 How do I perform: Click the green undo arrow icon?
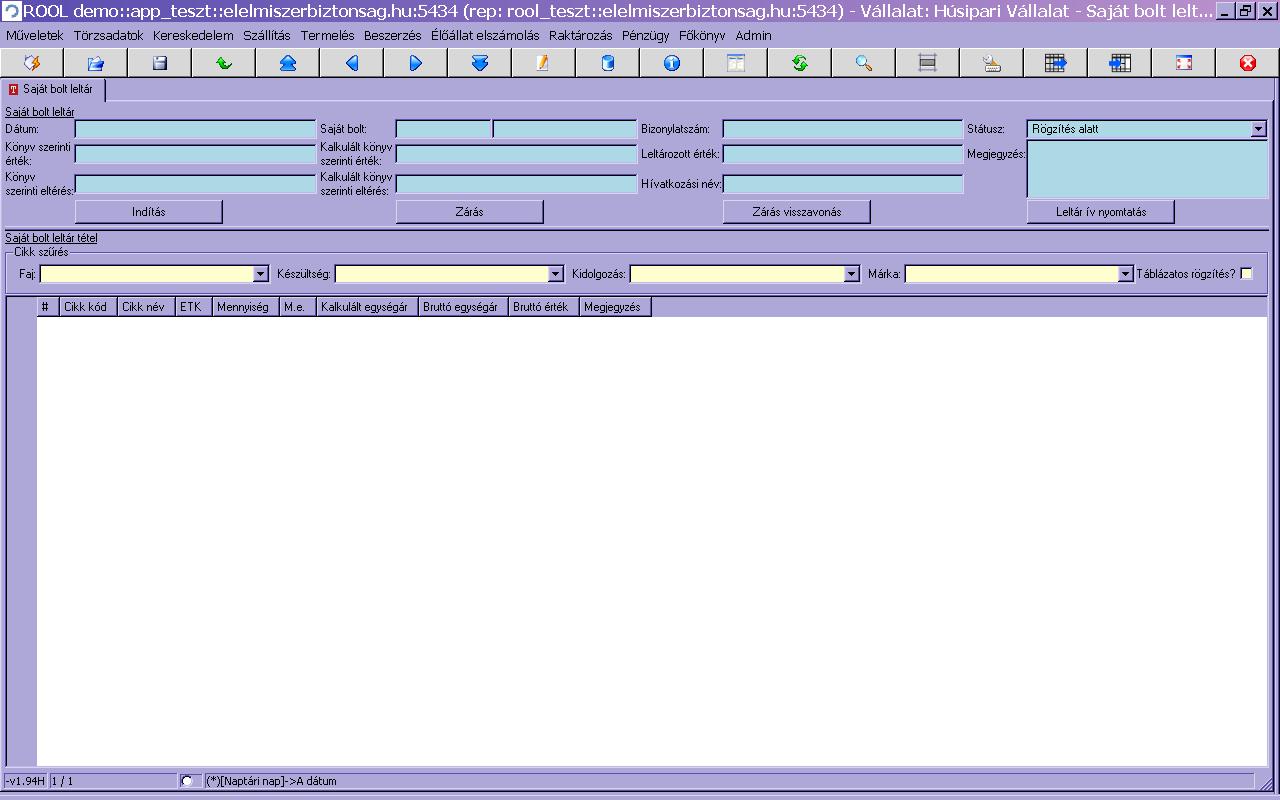coord(224,63)
